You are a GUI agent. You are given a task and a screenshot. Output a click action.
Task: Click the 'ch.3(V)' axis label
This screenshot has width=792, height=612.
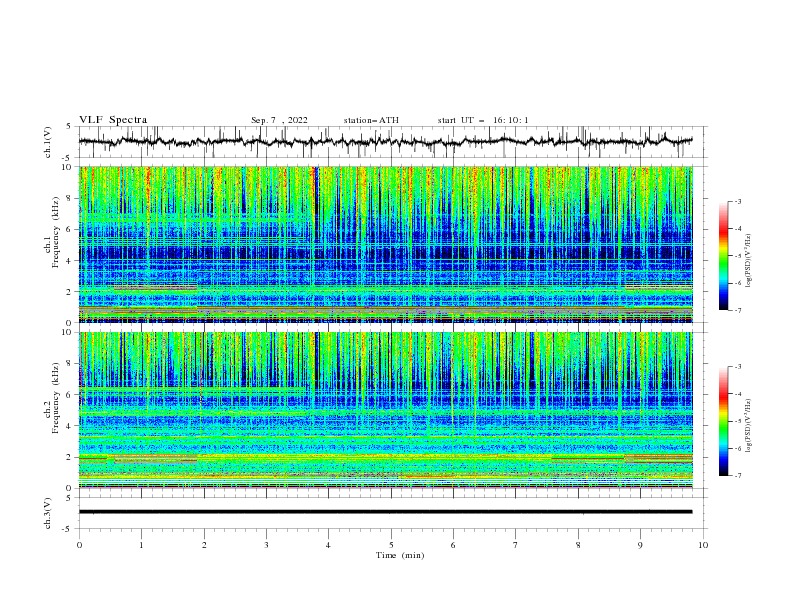point(48,513)
